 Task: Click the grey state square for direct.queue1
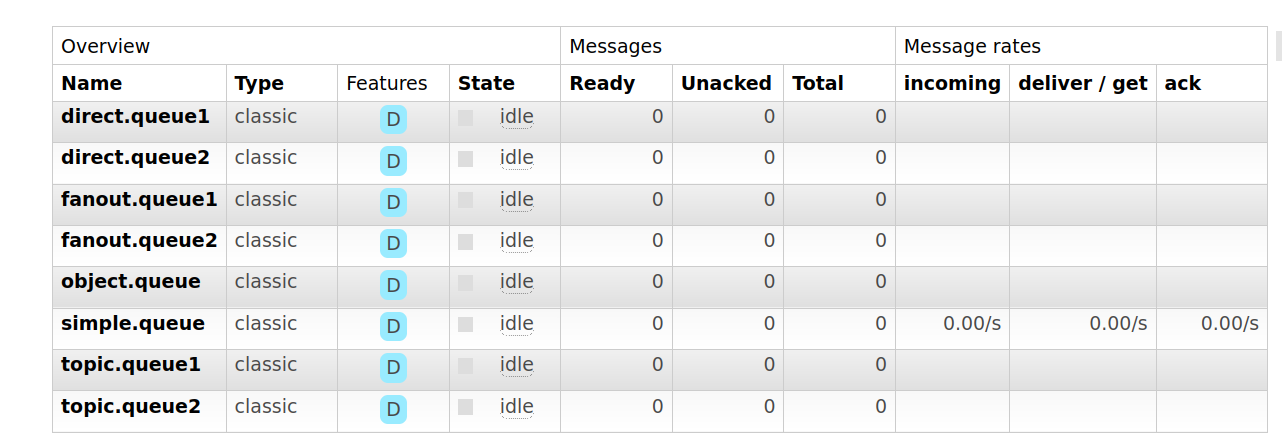pos(465,117)
